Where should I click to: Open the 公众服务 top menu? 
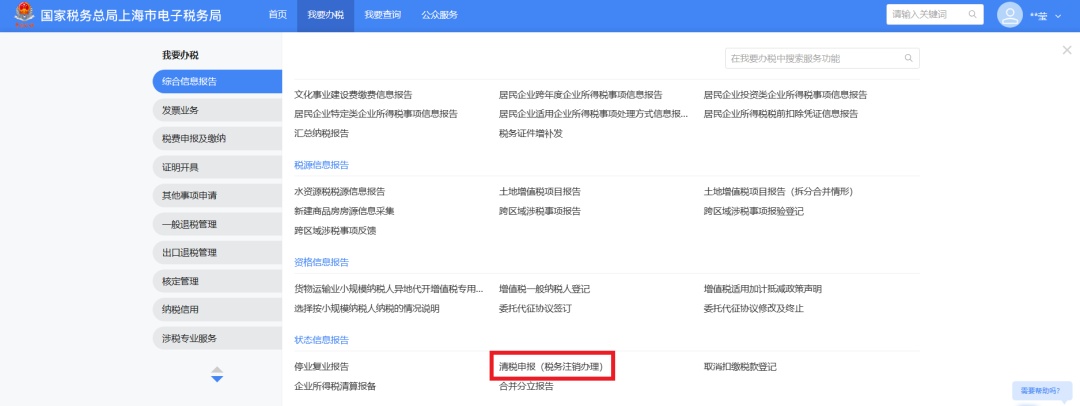coord(440,15)
